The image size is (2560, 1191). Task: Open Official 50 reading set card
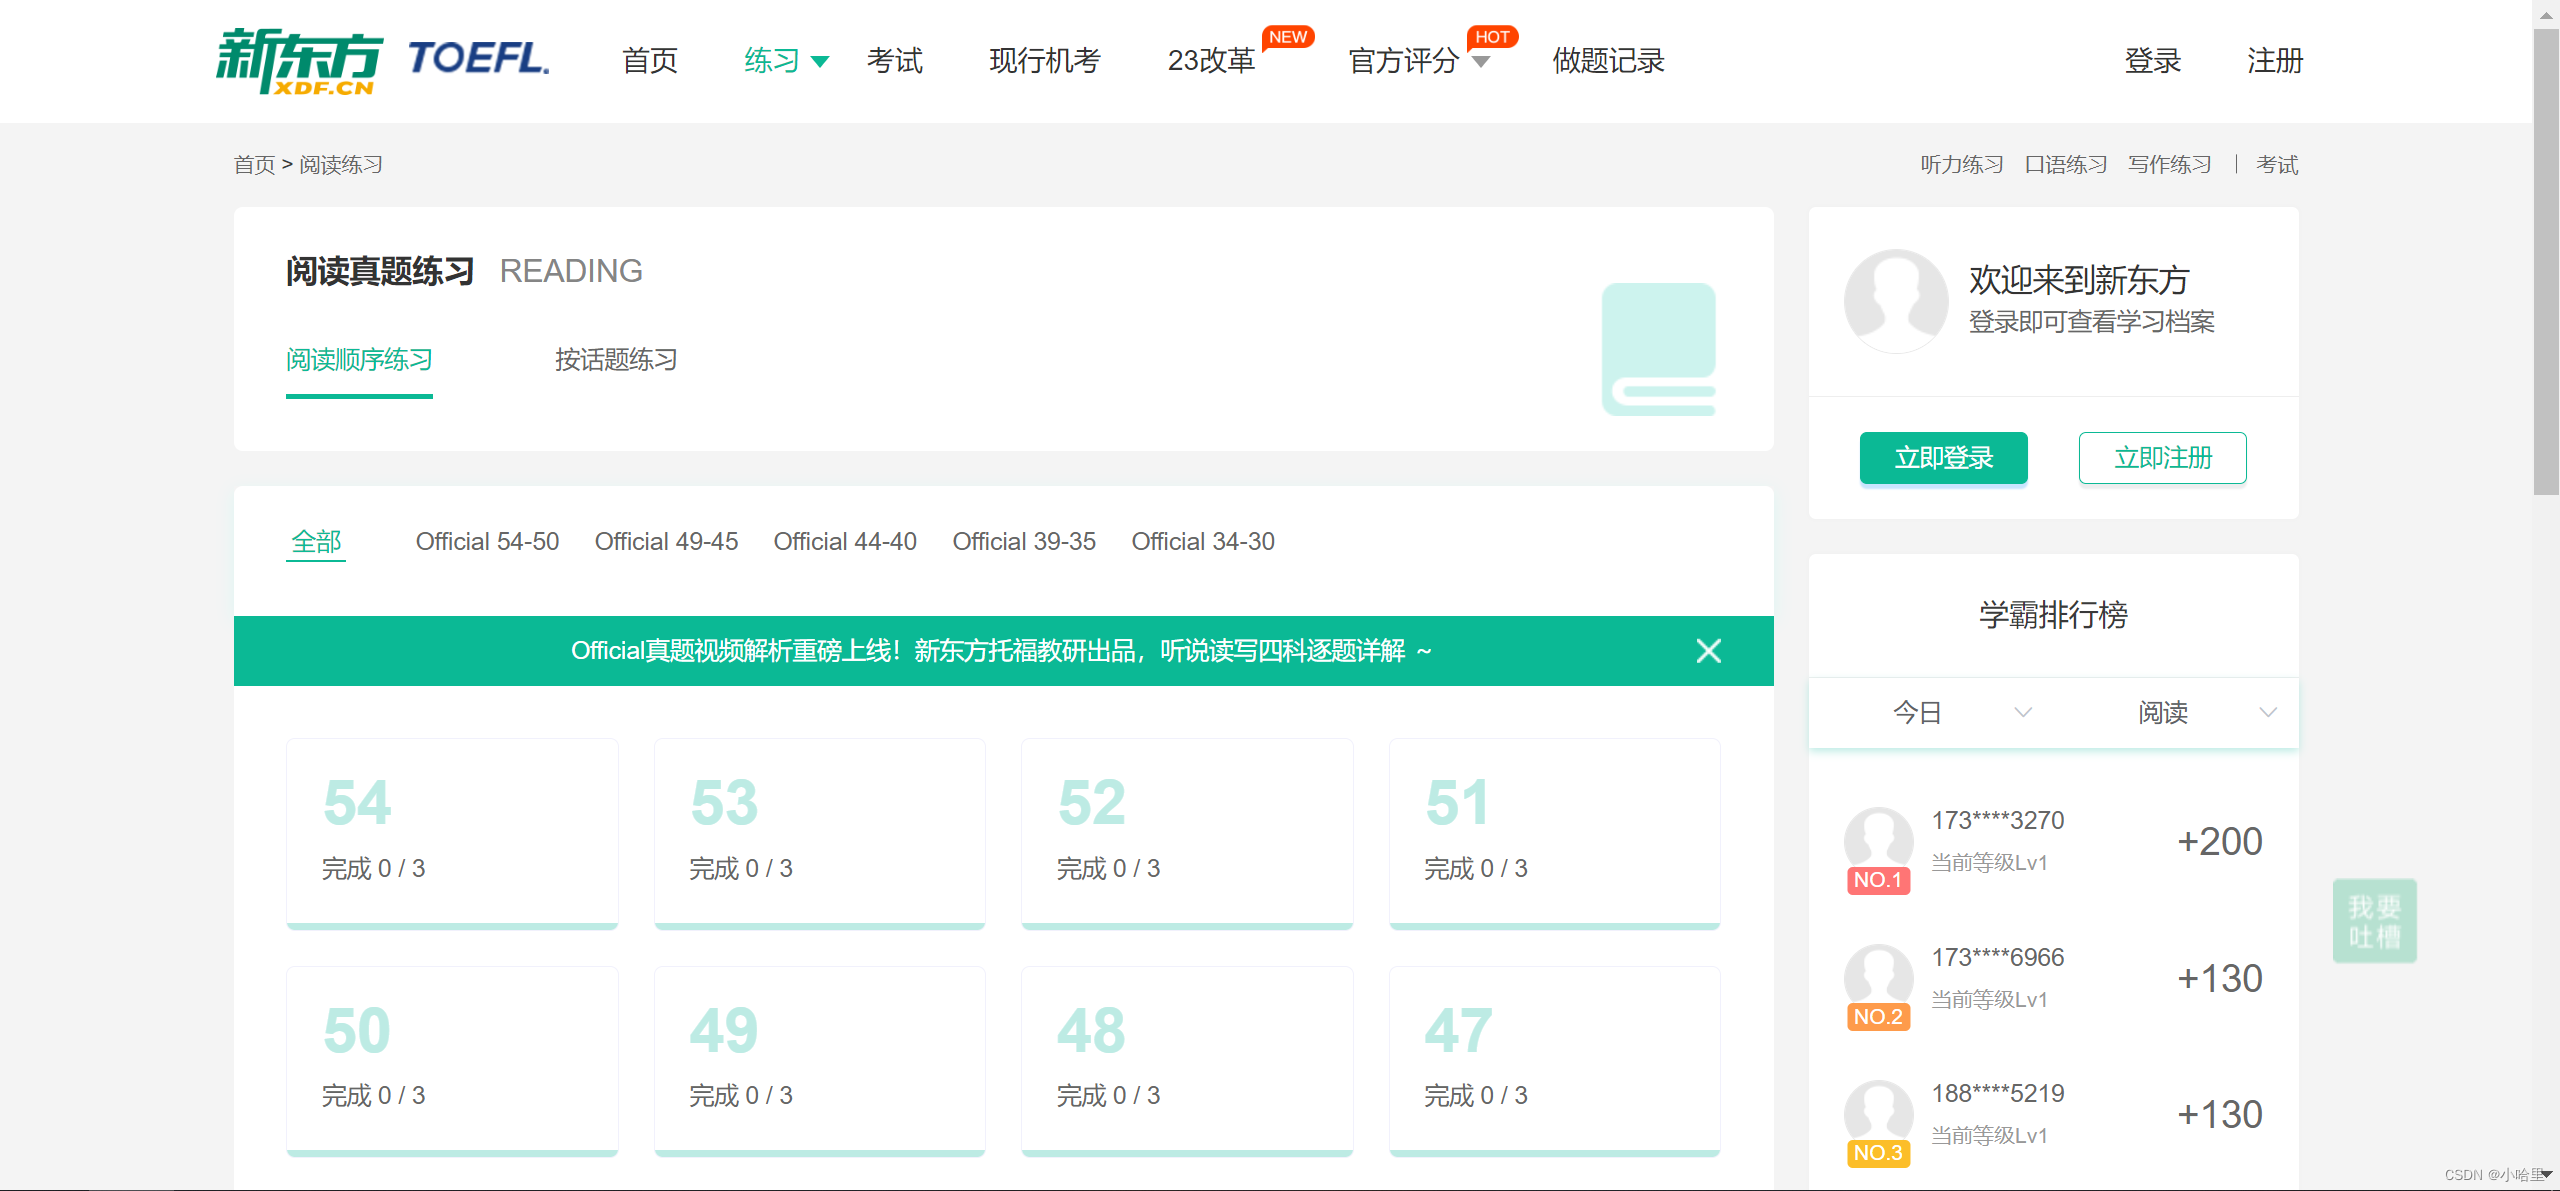coord(452,1061)
